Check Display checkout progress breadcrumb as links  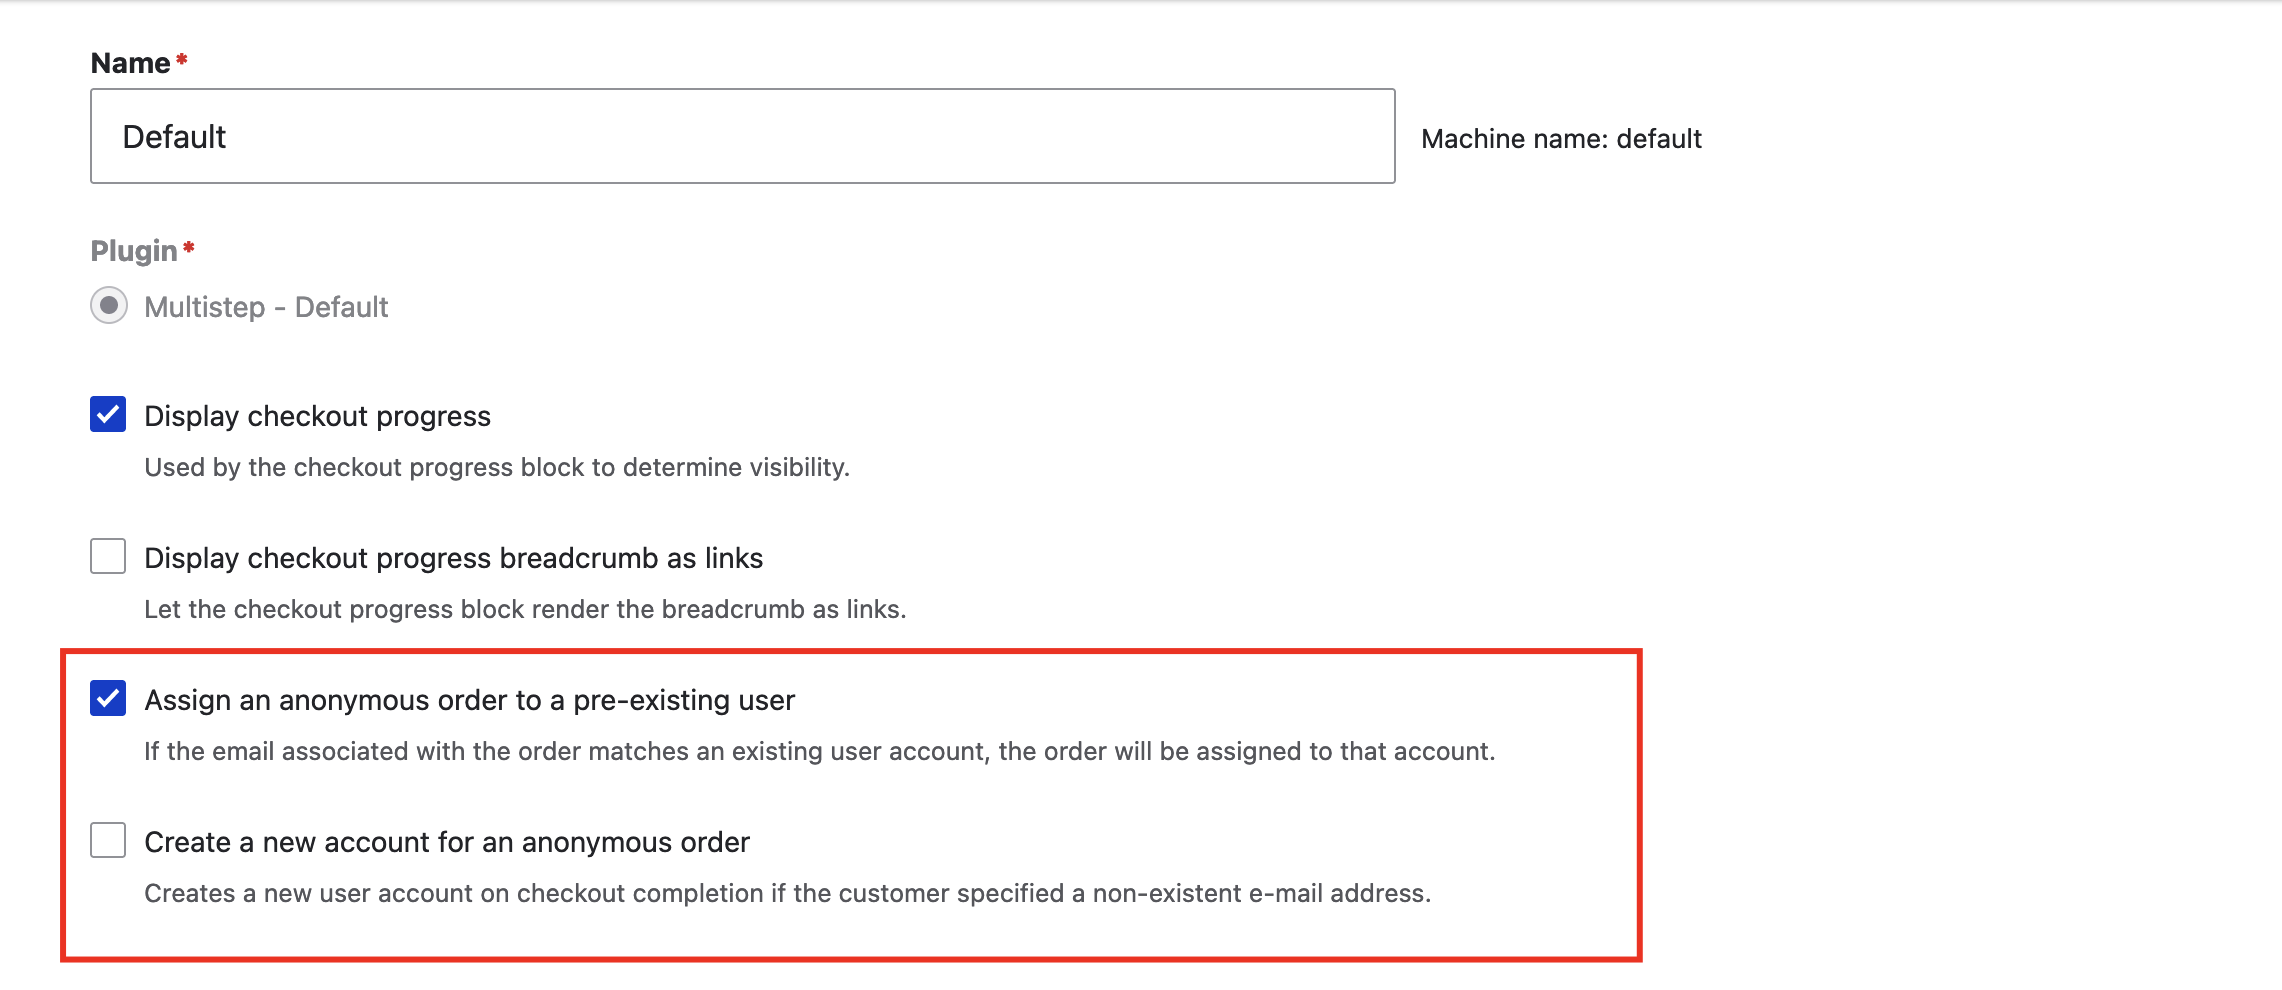click(x=110, y=558)
